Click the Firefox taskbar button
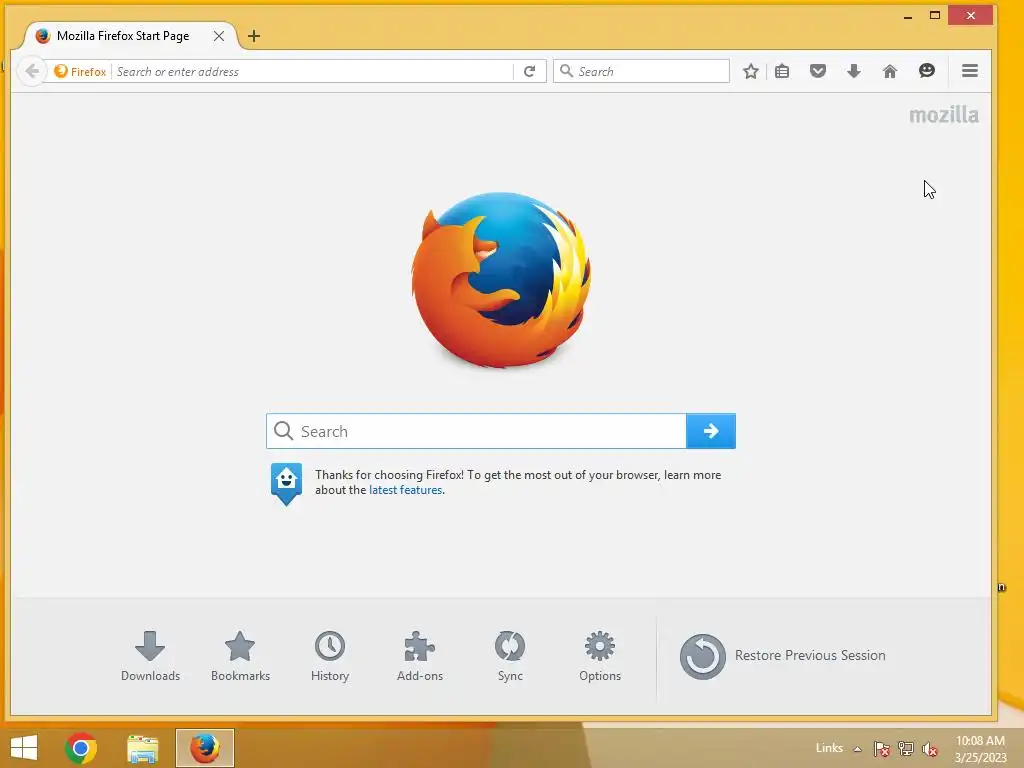 [204, 748]
